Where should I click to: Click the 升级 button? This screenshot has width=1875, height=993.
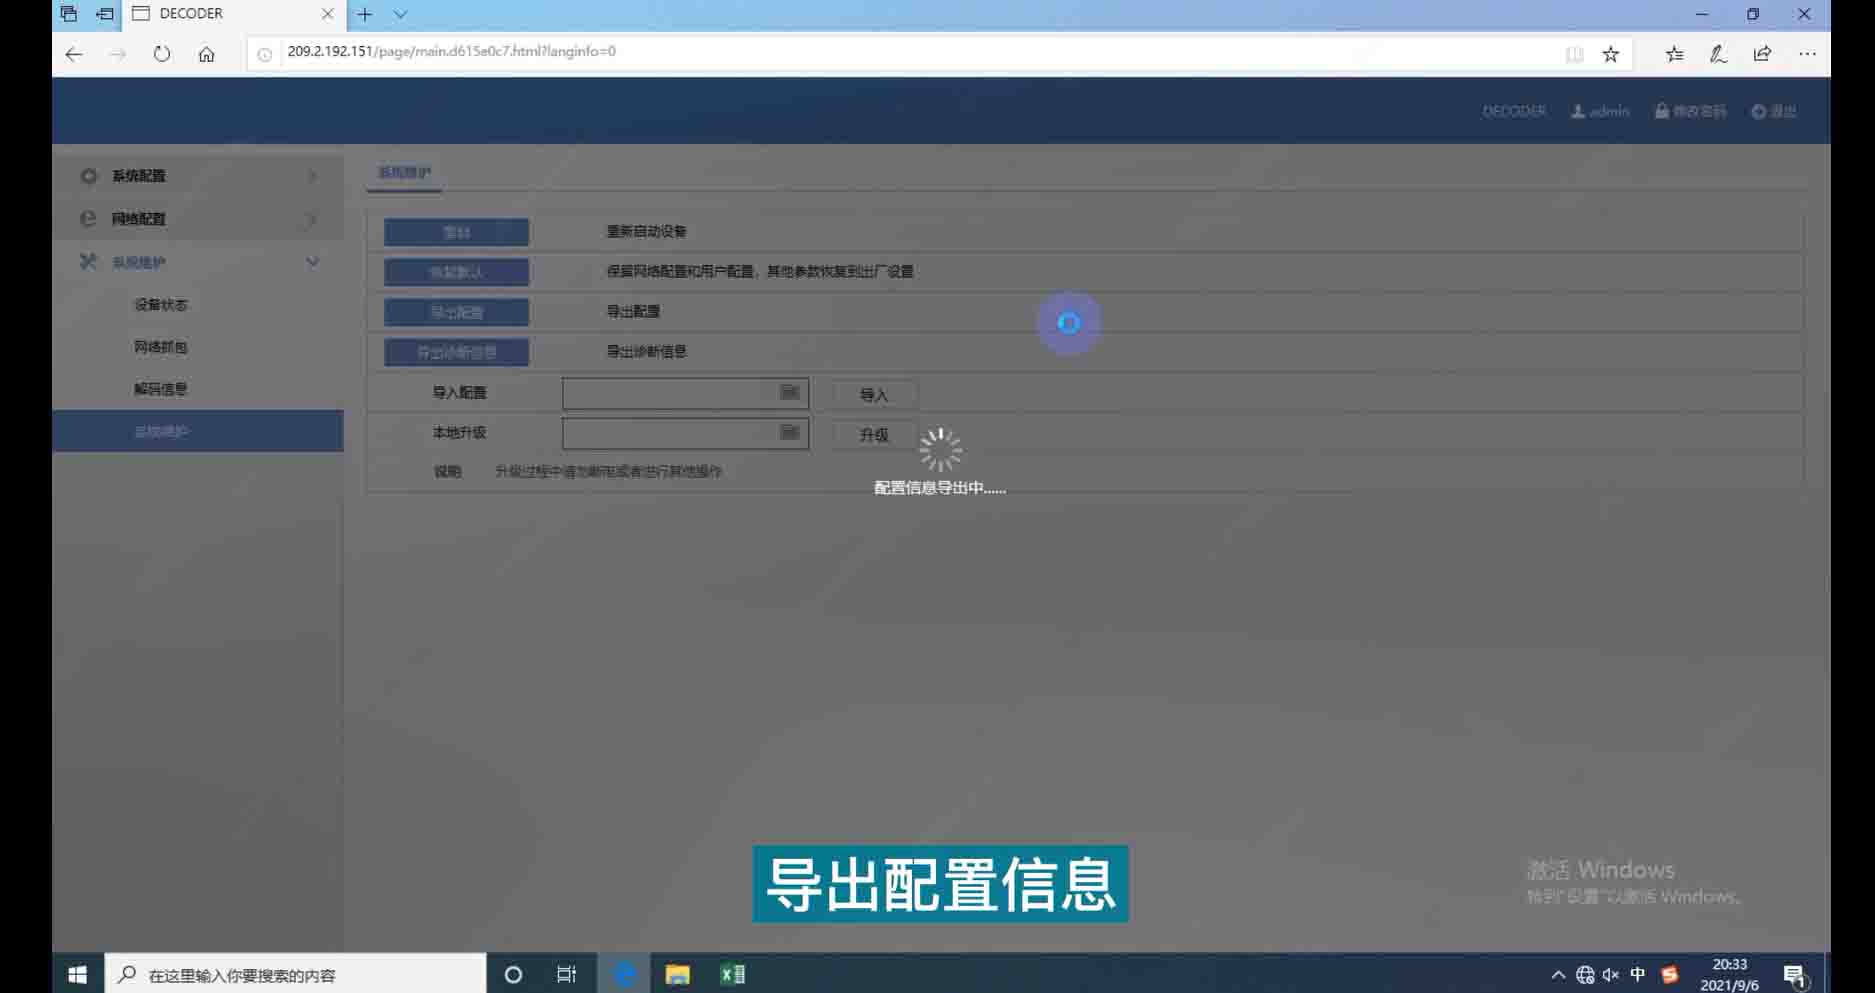[x=874, y=435]
